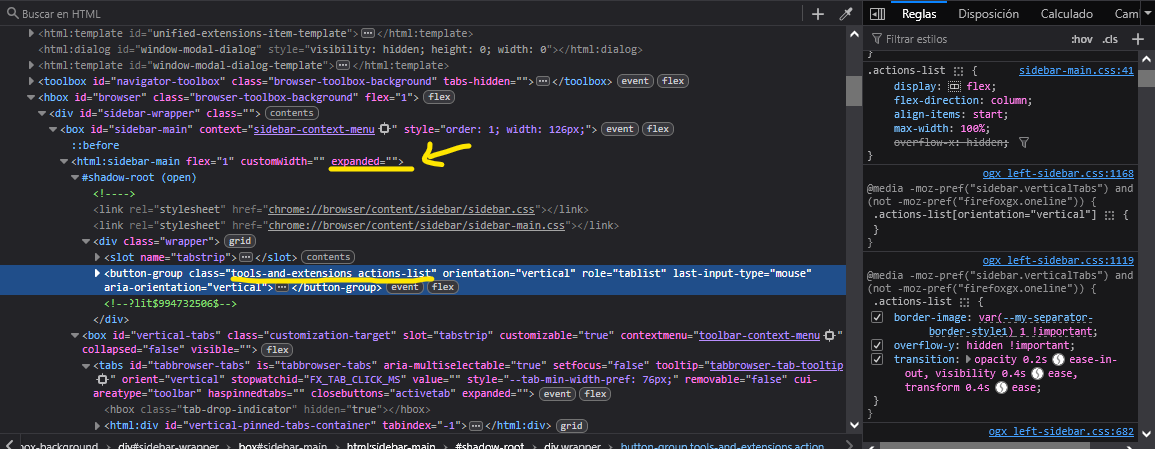Click the ellipsis badge in slot tabstrip node
Viewport: 1155px width, 449px height.
tap(246, 257)
